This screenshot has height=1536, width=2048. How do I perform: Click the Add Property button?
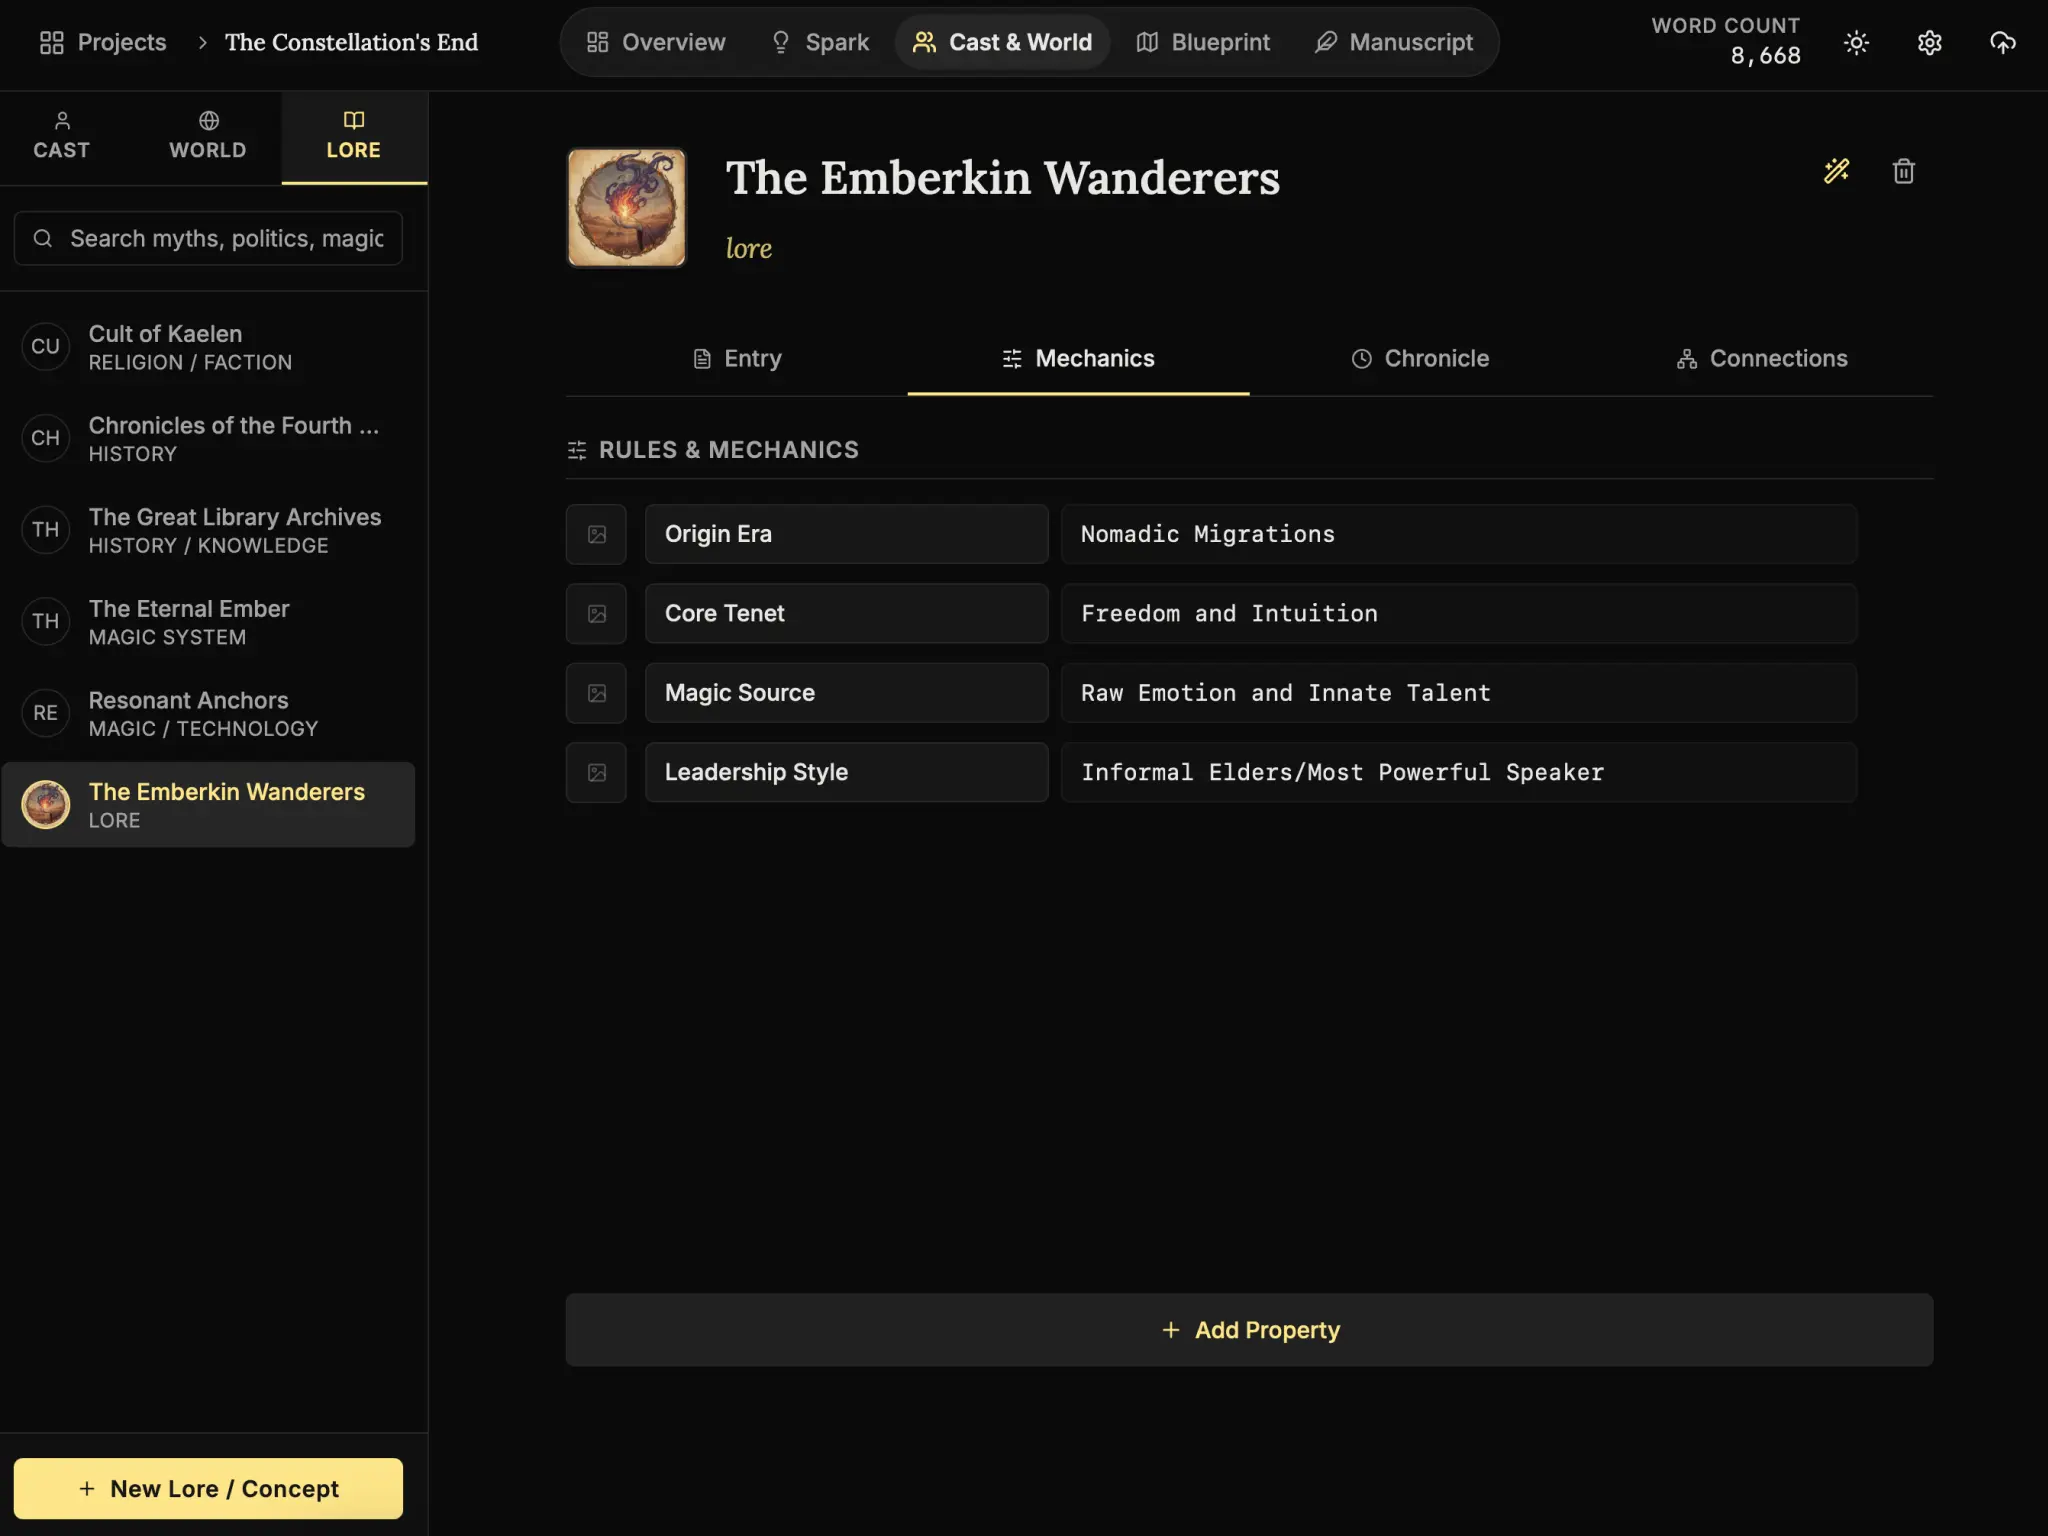[1249, 1330]
